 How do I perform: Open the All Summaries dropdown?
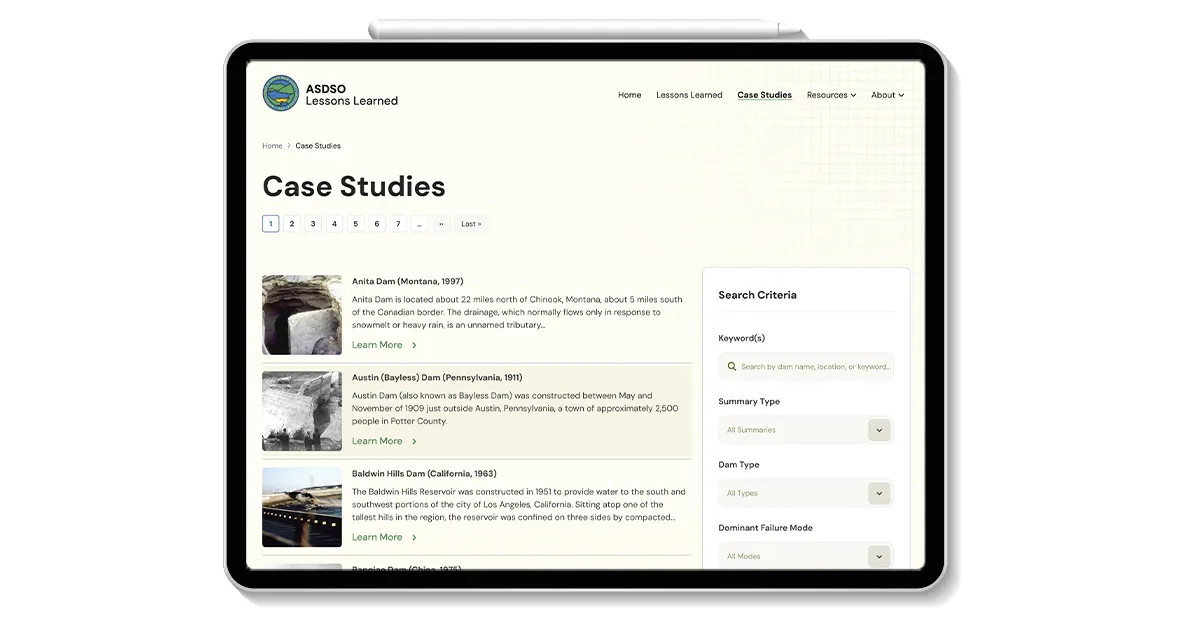[806, 429]
